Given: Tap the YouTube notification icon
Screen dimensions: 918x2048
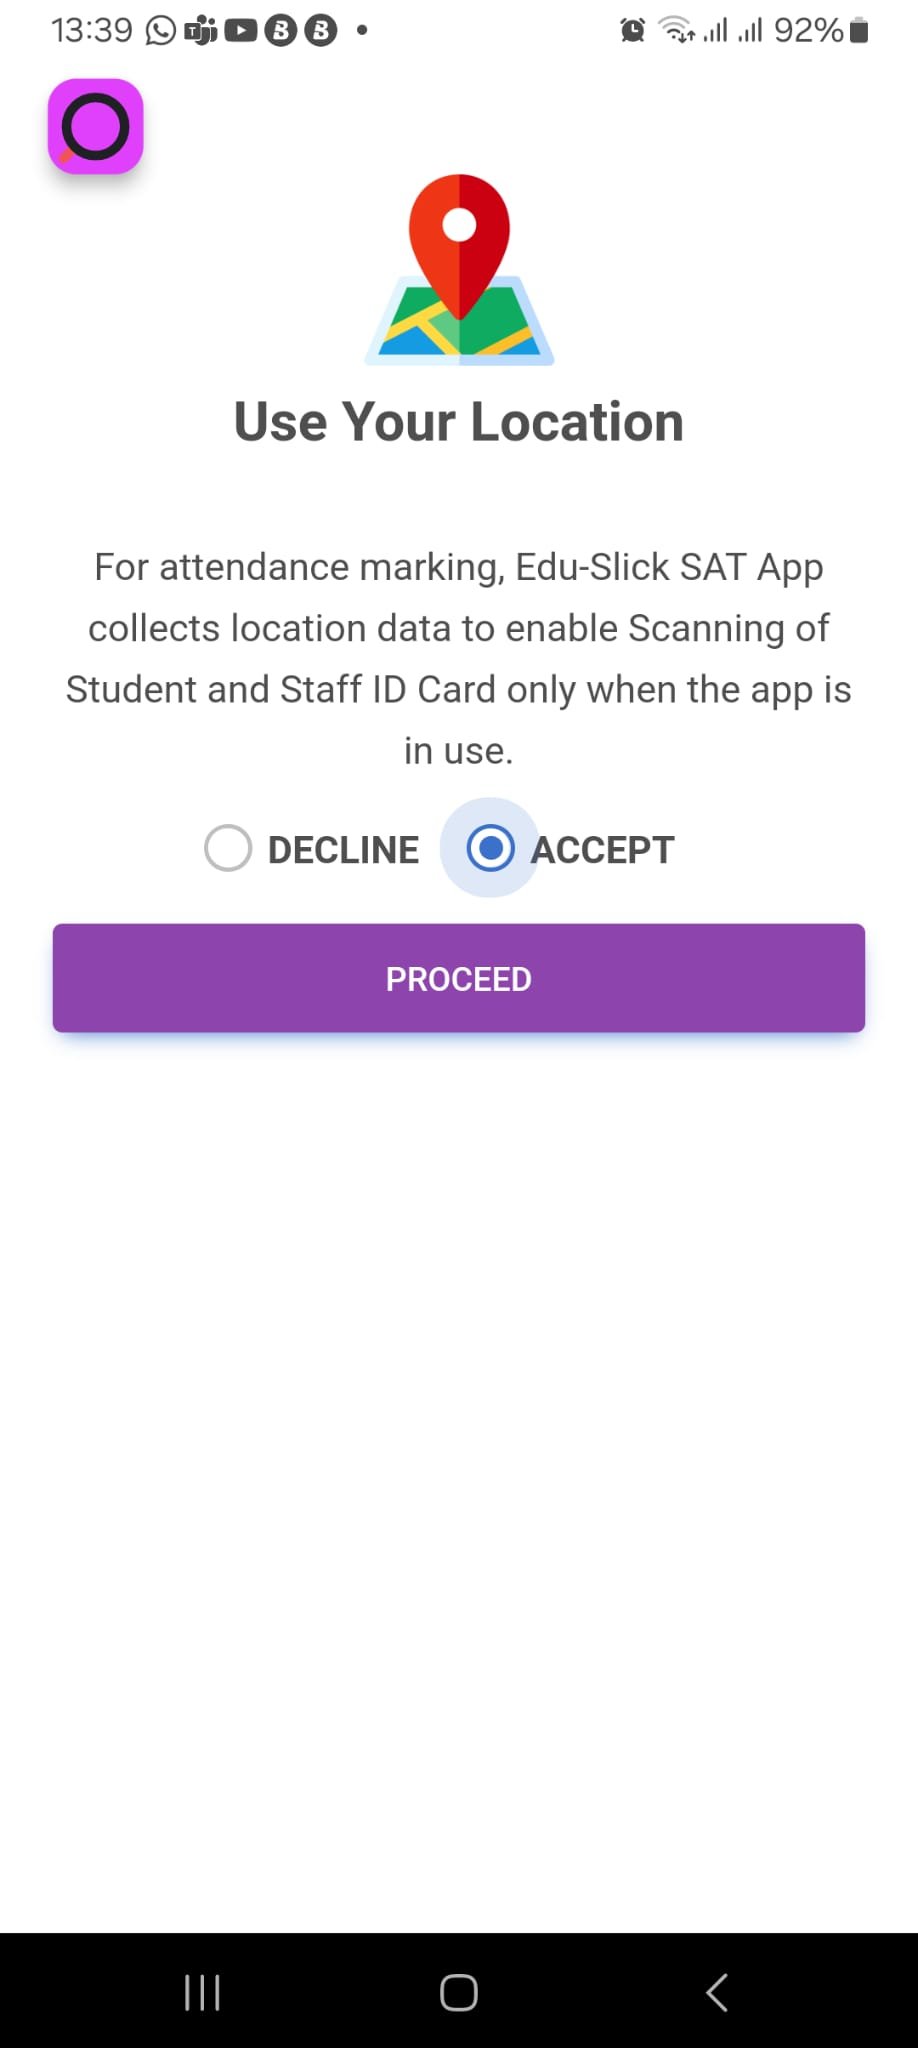Looking at the screenshot, I should click(x=241, y=31).
